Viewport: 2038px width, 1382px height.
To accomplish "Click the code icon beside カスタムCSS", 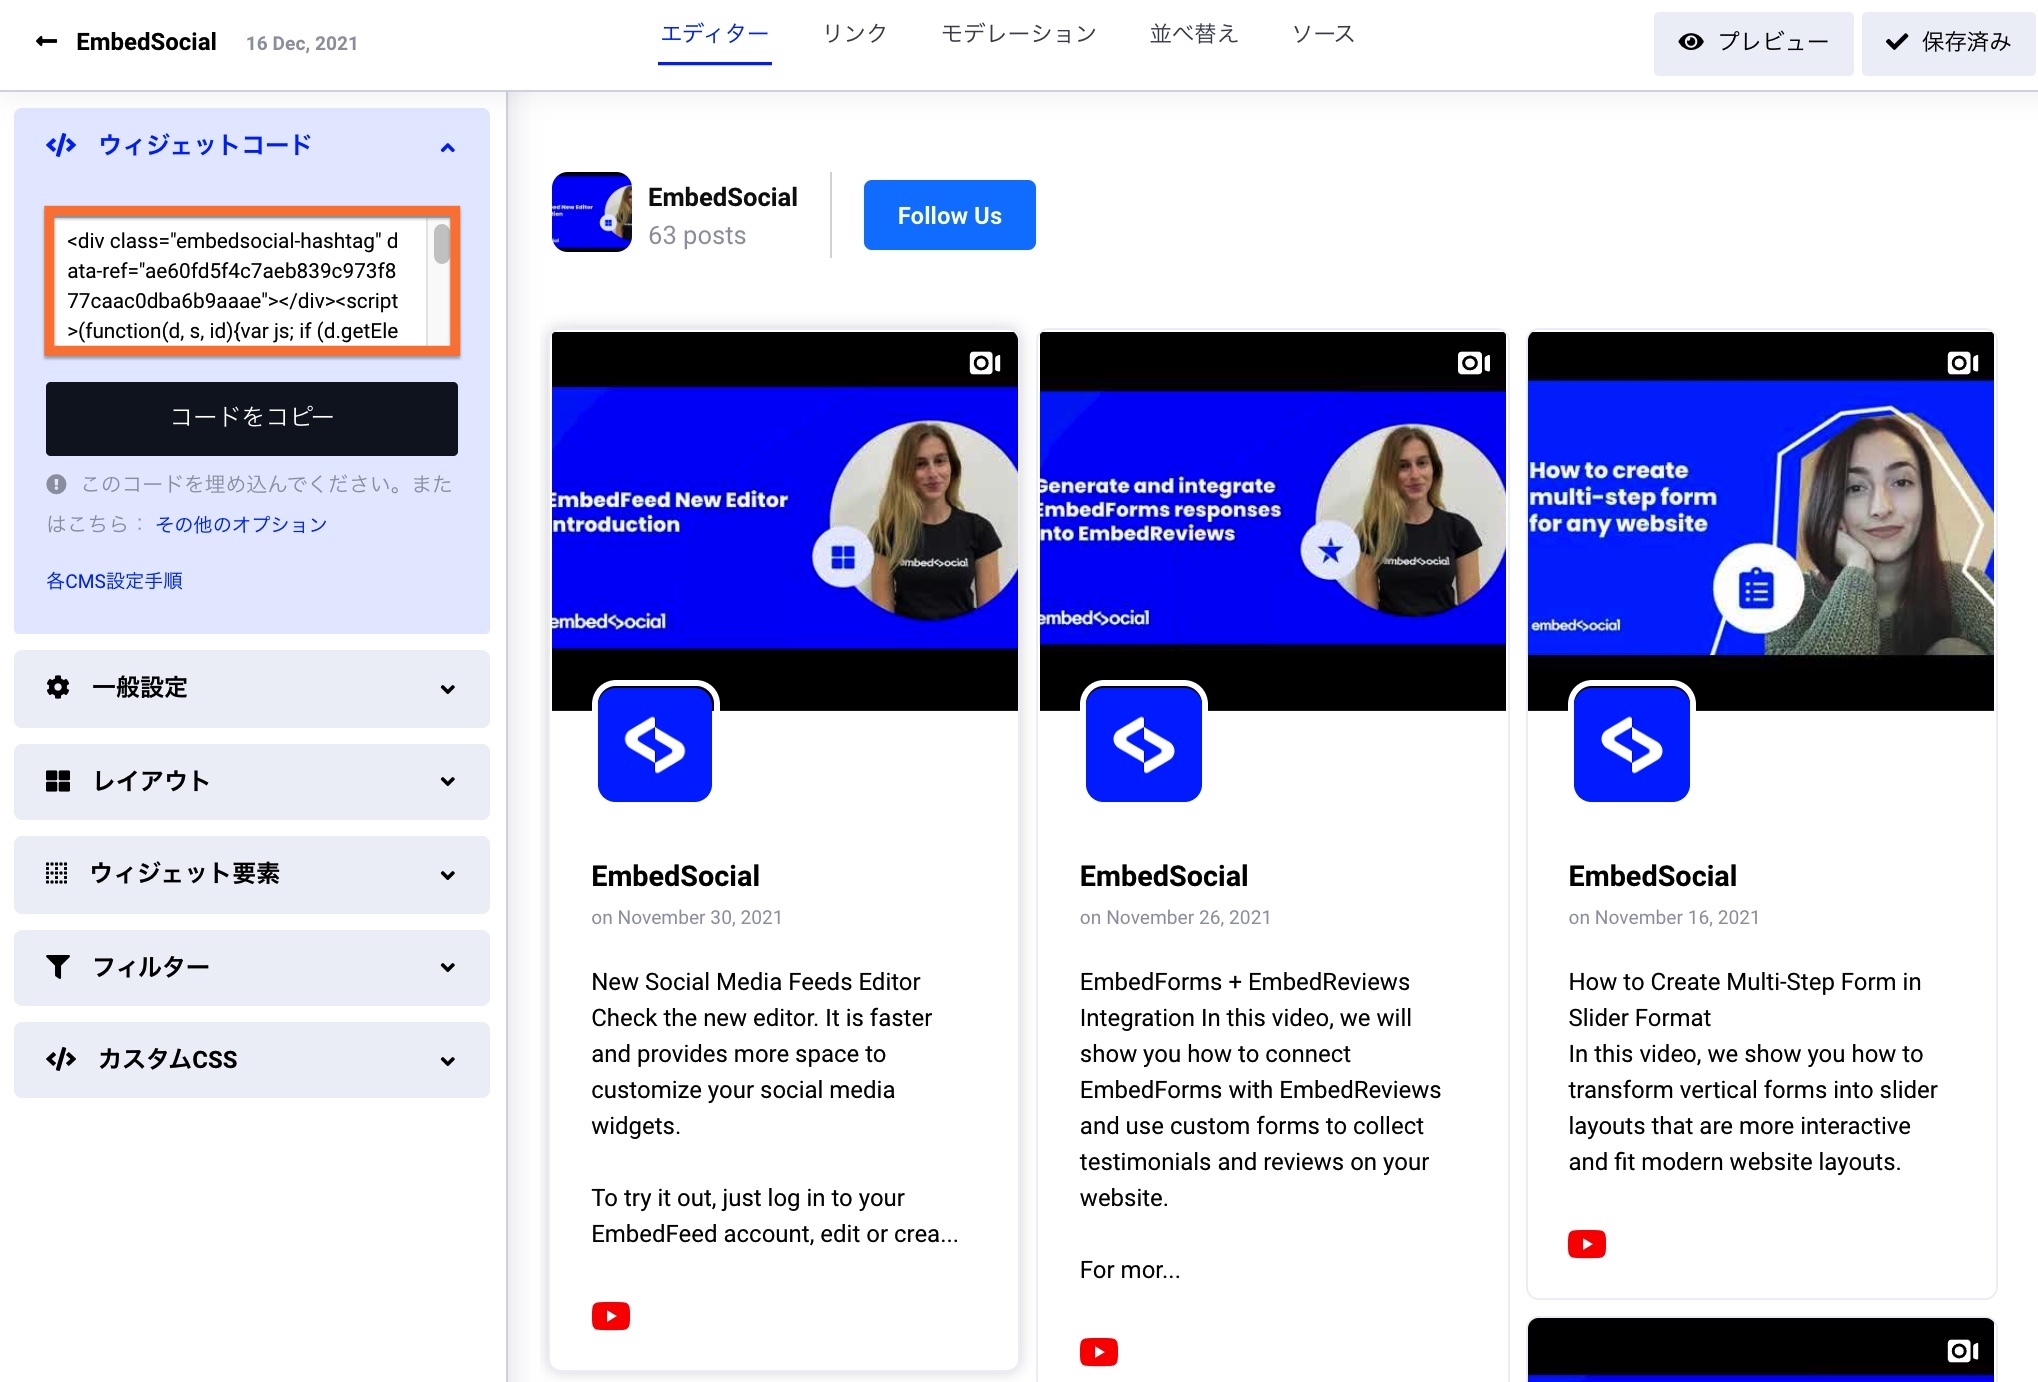I will [61, 1060].
